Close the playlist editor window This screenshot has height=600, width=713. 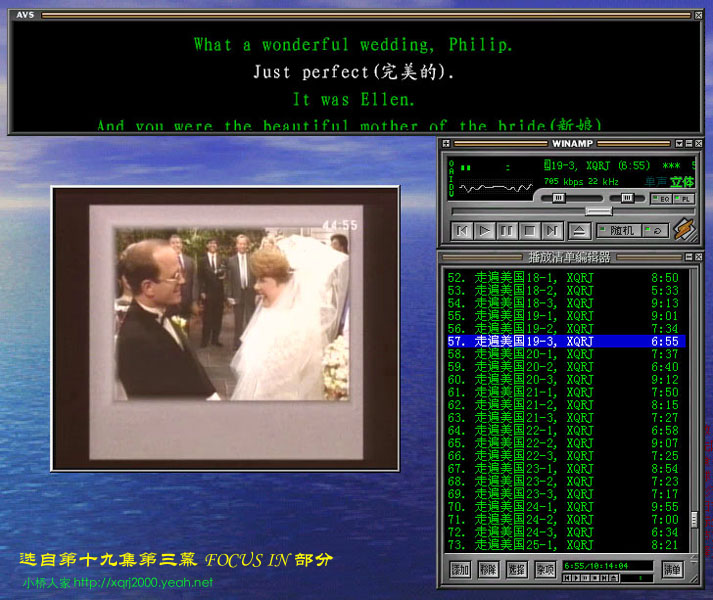point(698,257)
